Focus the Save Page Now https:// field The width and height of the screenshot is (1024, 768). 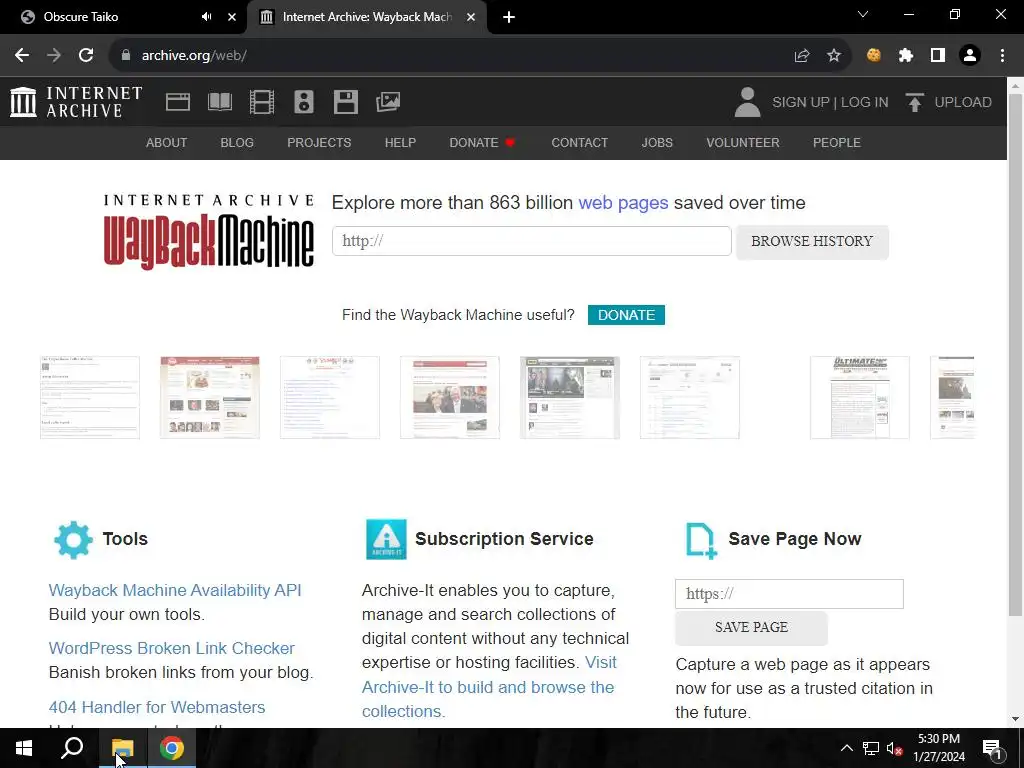(789, 594)
